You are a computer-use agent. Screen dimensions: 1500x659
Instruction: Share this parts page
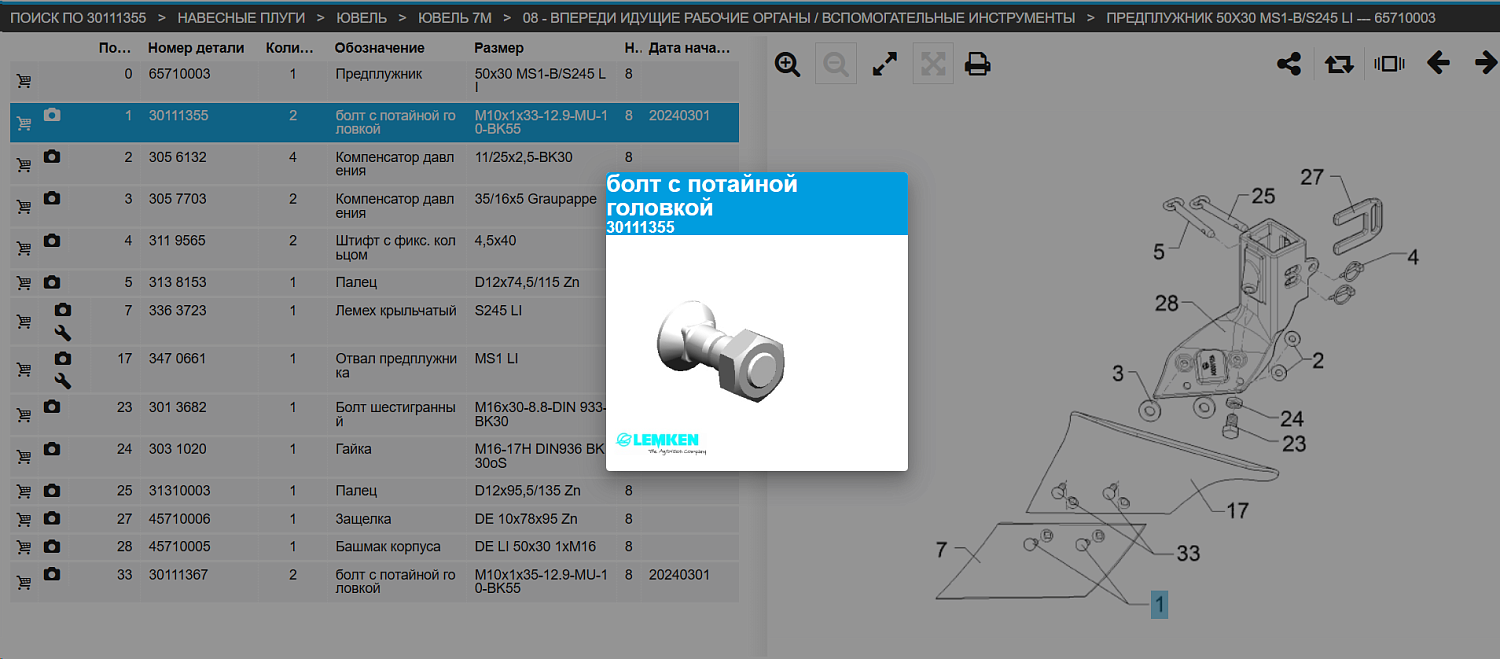click(x=1289, y=64)
